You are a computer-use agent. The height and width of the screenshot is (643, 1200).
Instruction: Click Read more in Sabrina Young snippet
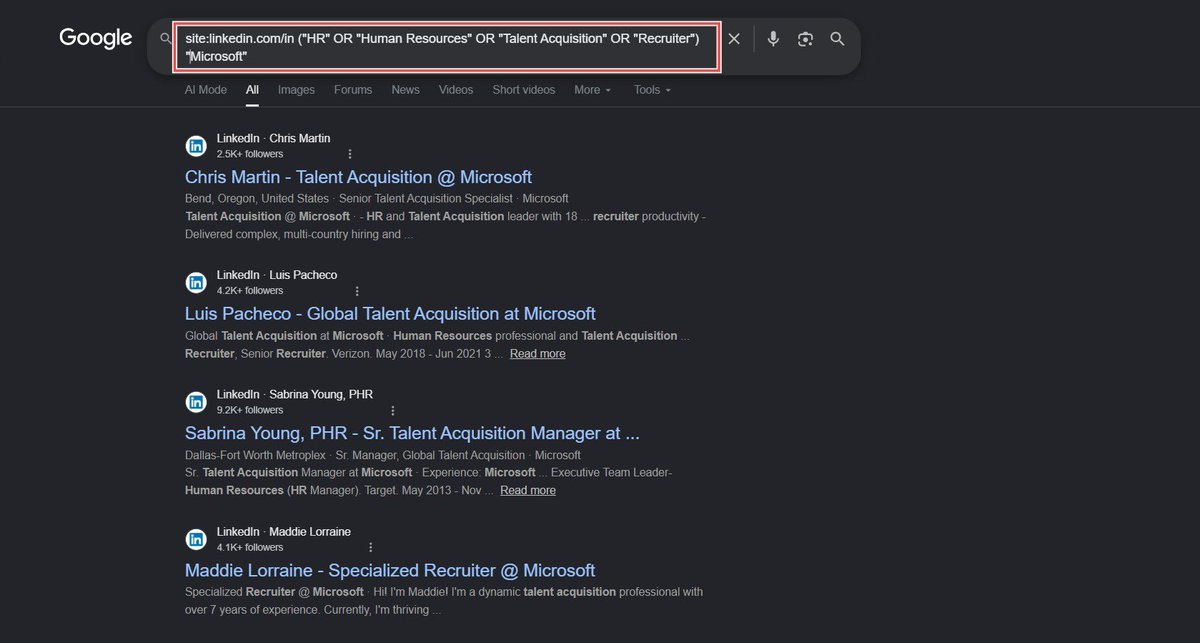(528, 490)
